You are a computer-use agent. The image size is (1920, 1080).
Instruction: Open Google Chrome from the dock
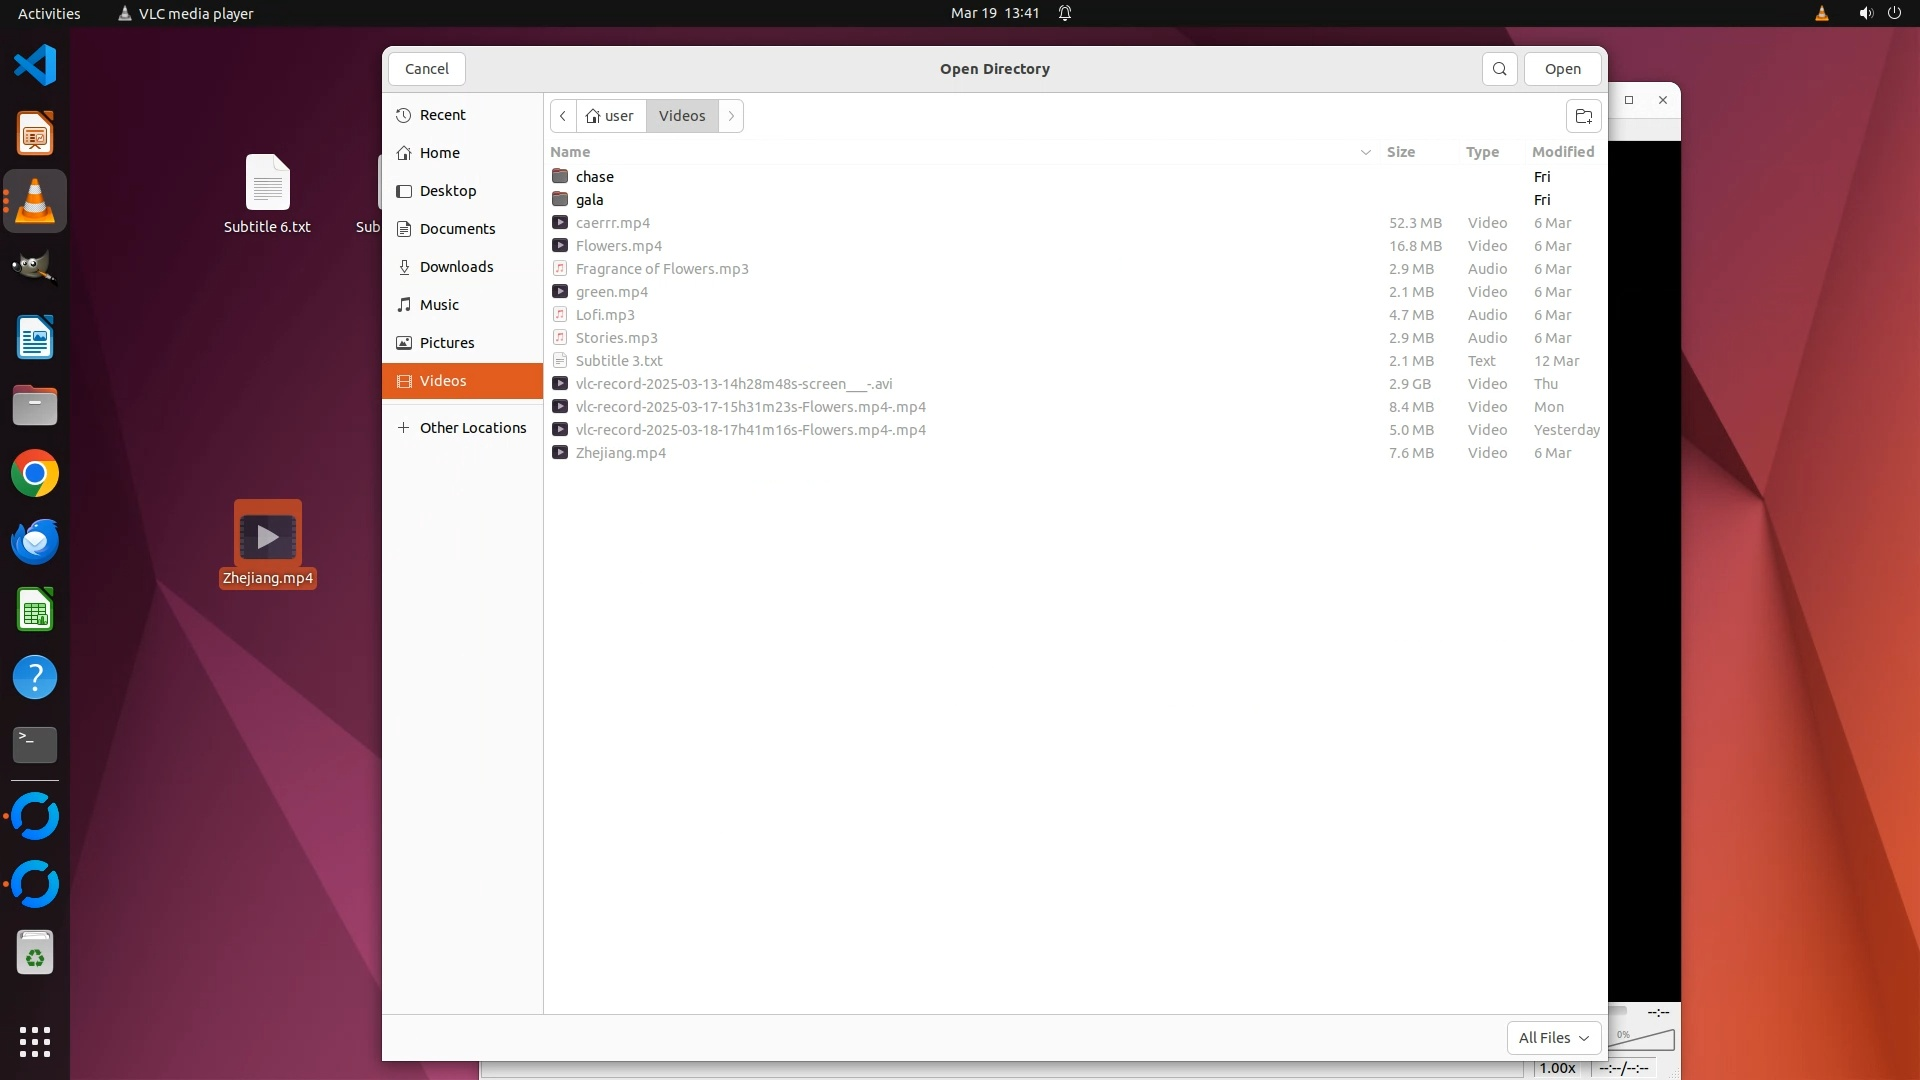[x=35, y=474]
